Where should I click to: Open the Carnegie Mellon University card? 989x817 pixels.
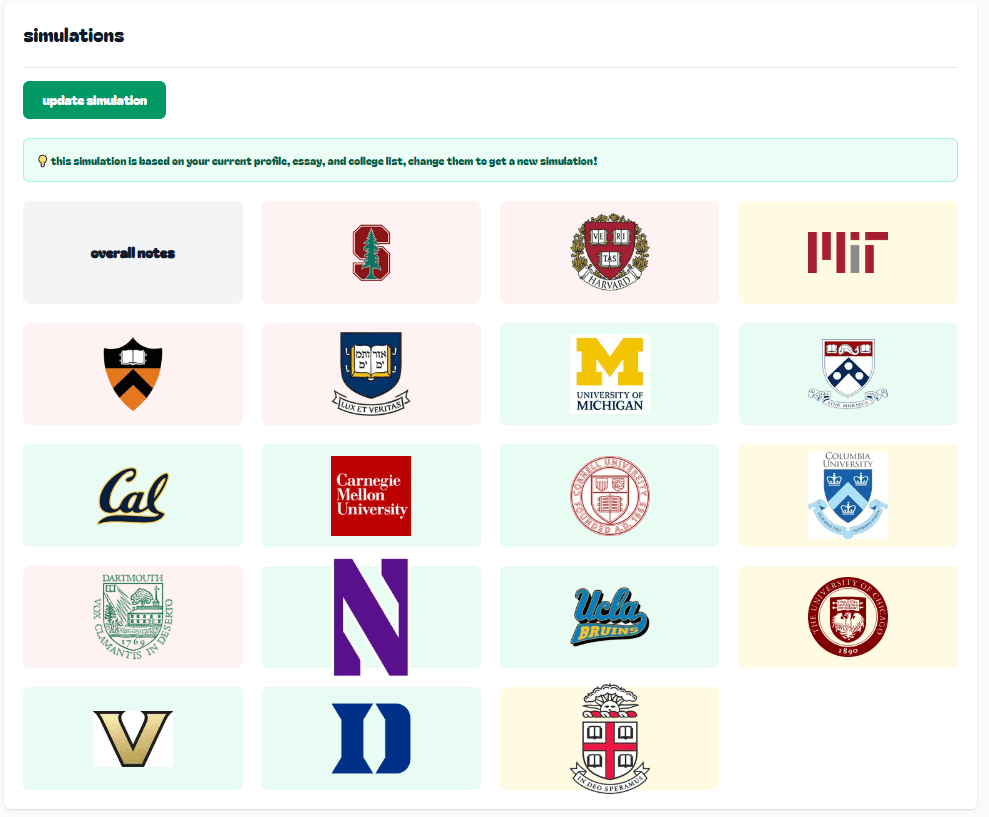(x=372, y=495)
